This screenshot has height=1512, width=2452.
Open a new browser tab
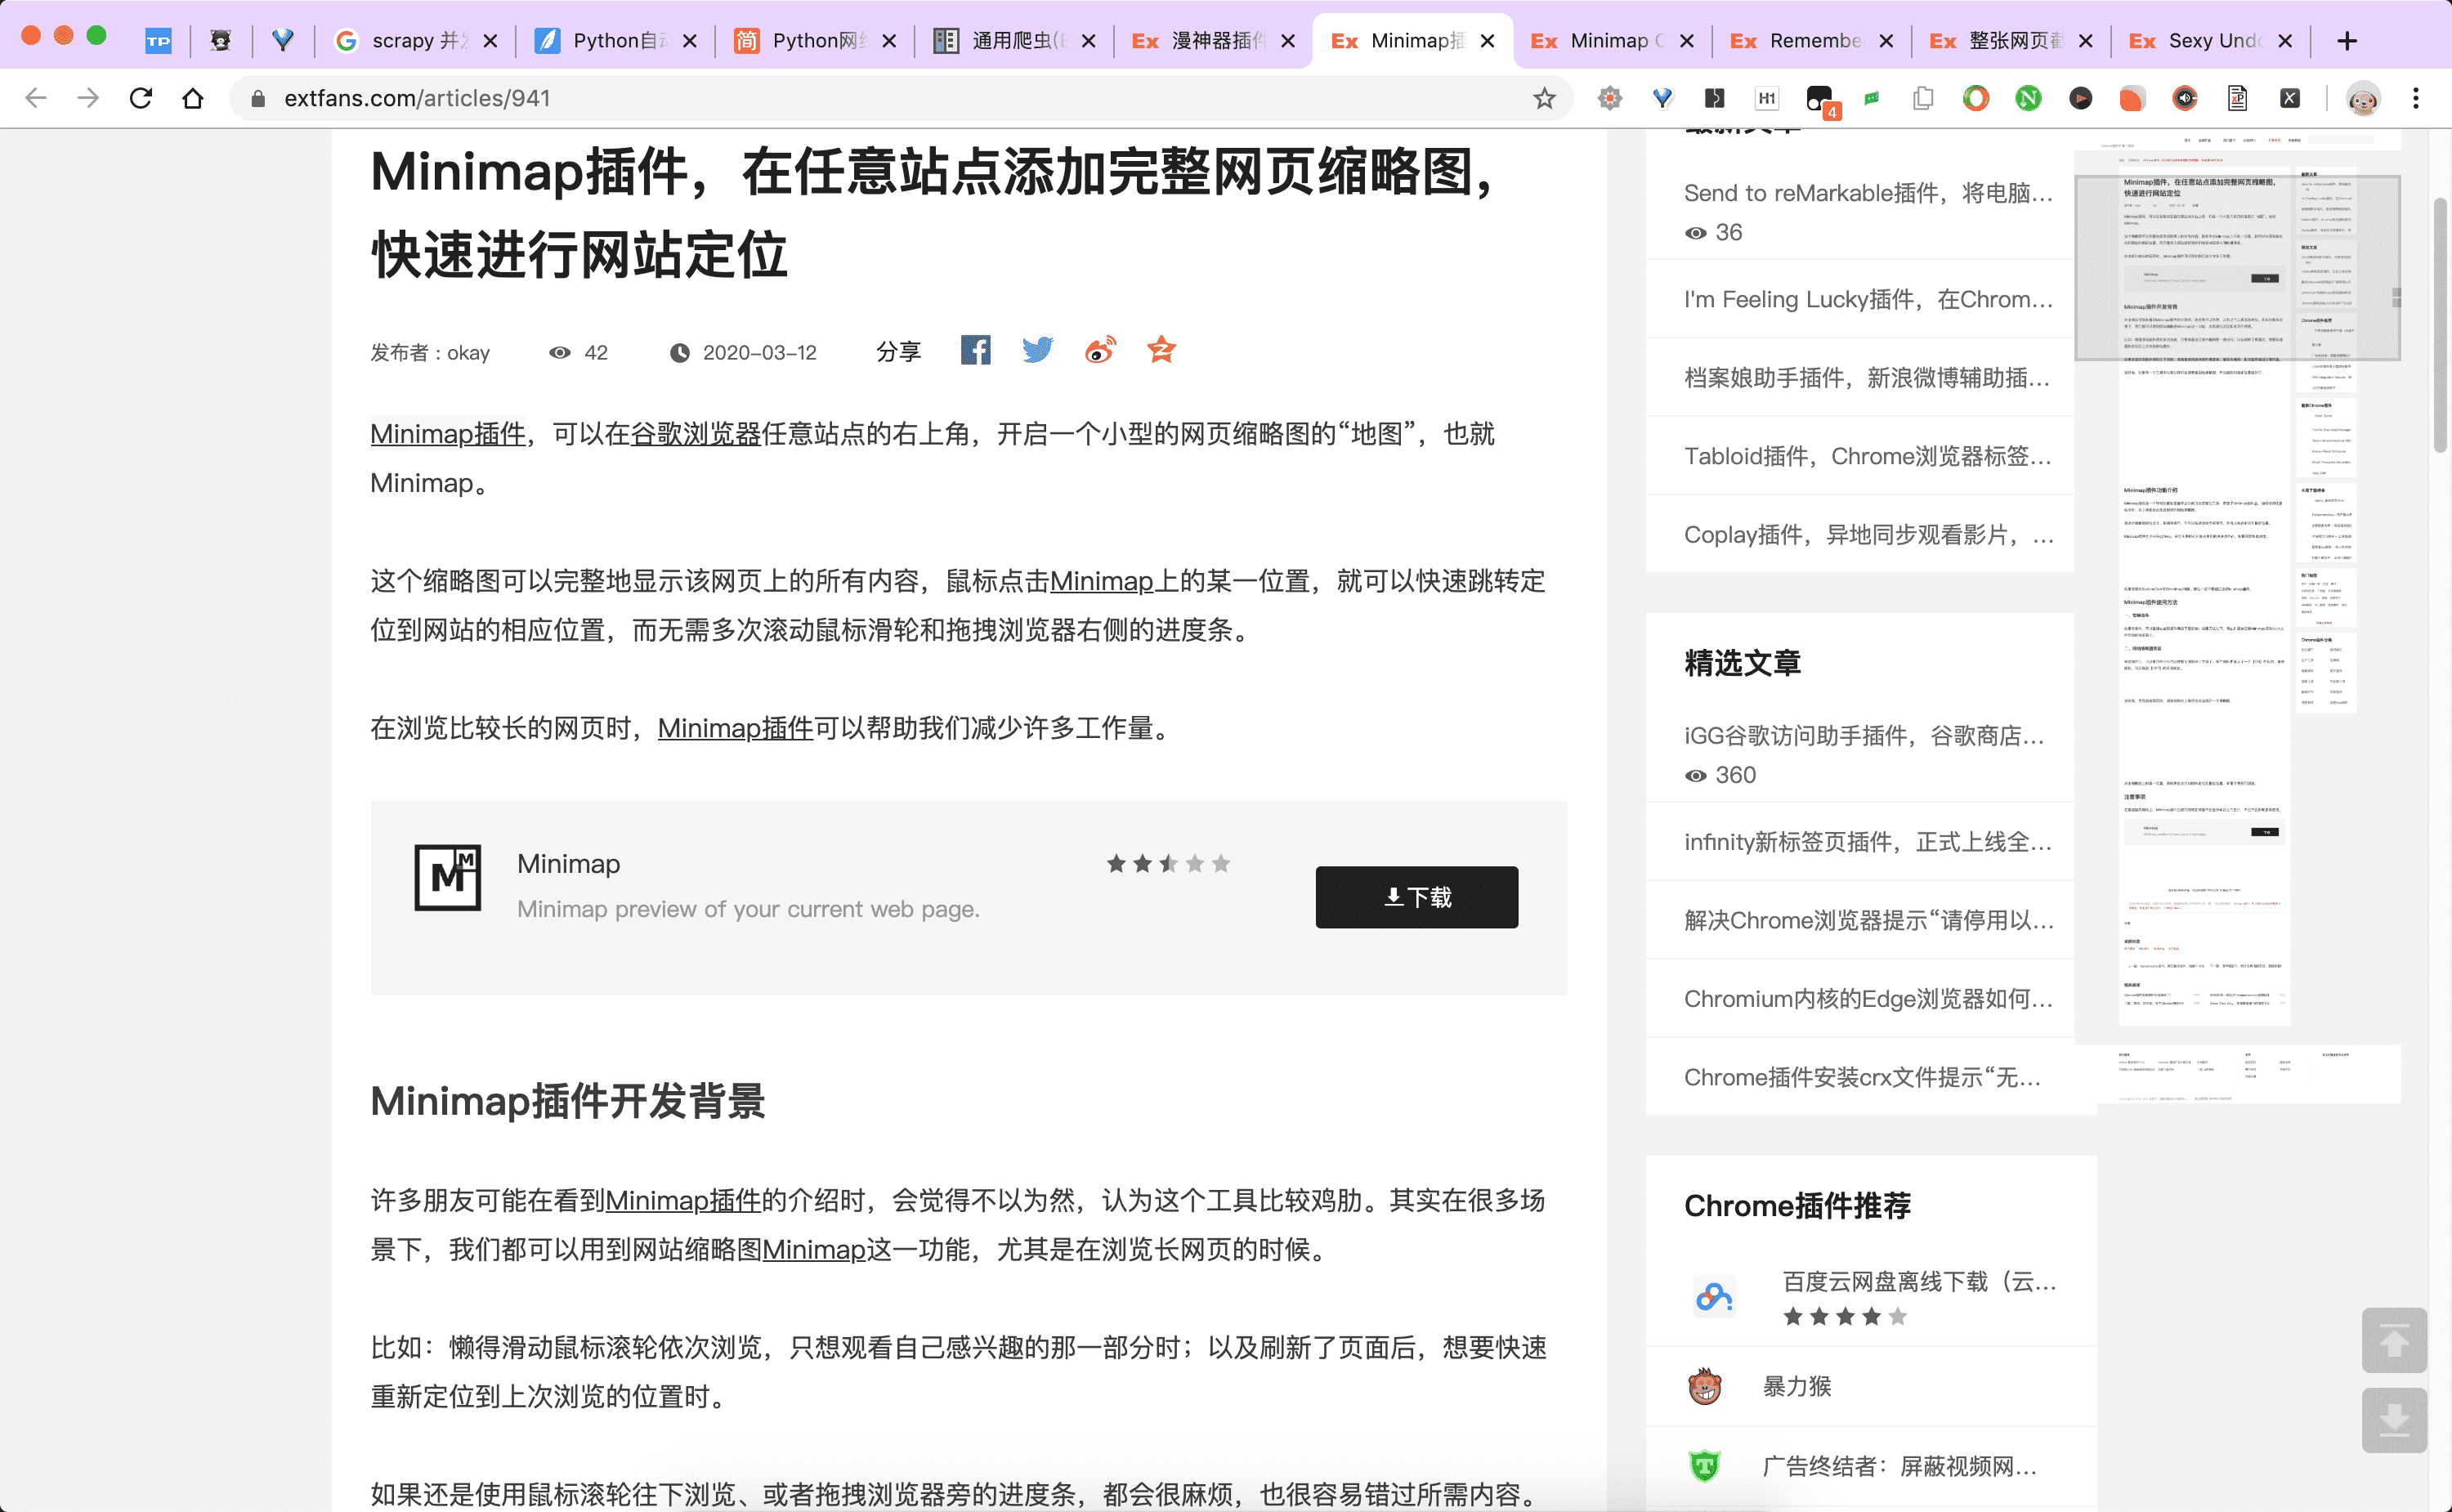pos(2347,41)
